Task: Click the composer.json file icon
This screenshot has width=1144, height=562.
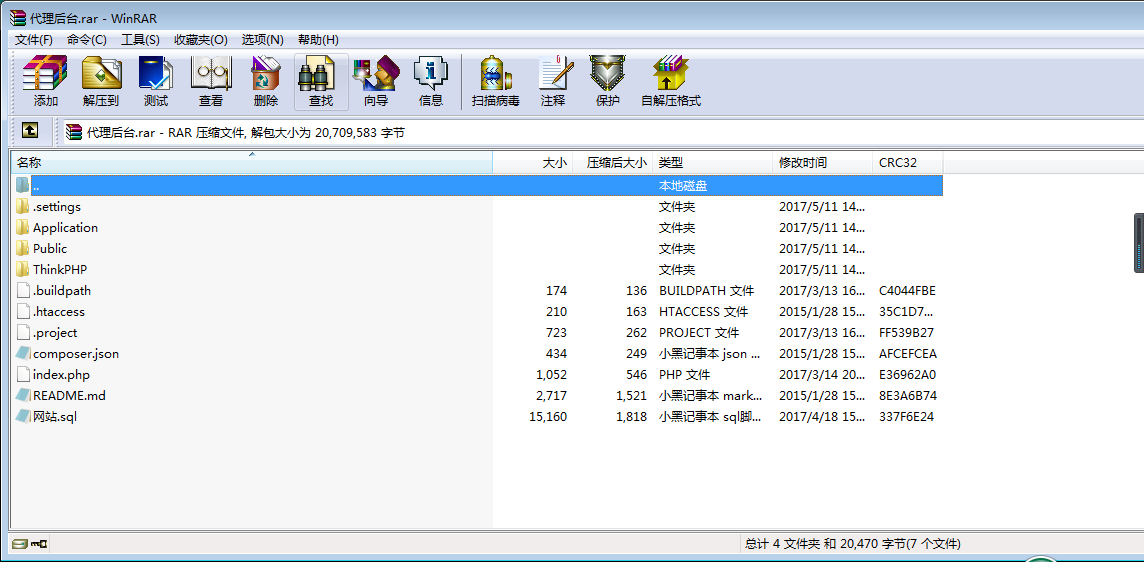Action: [x=23, y=354]
